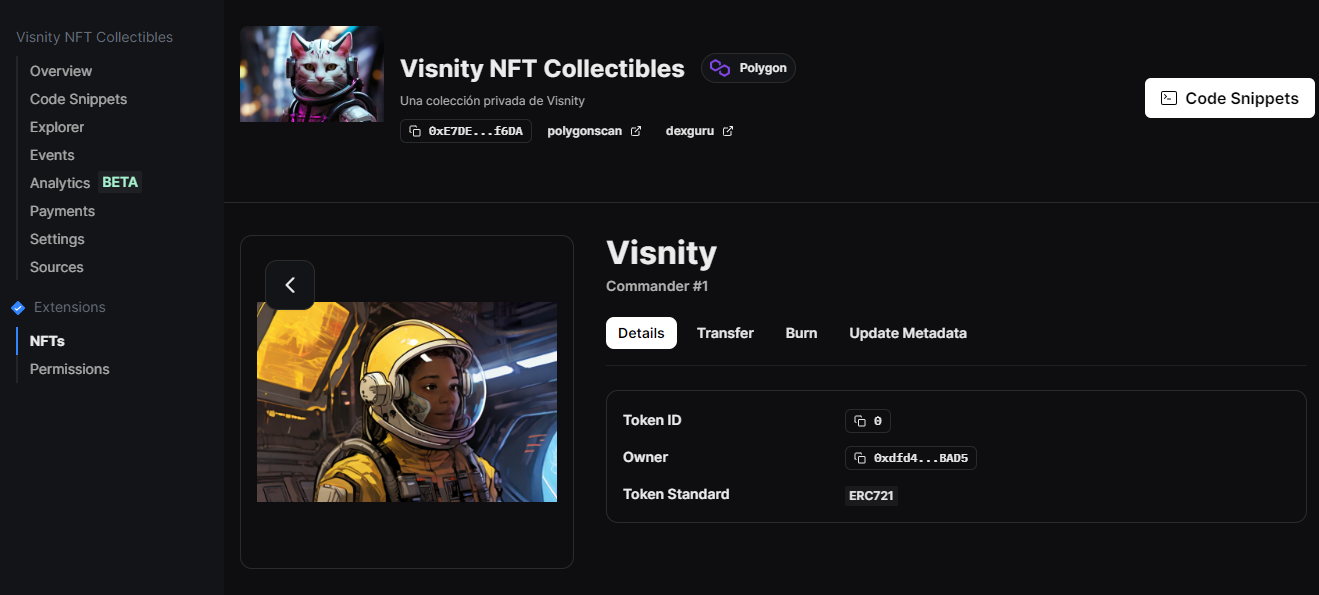The height and width of the screenshot is (595, 1319).
Task: Click the Code Snippets button at top right
Action: (x=1230, y=98)
